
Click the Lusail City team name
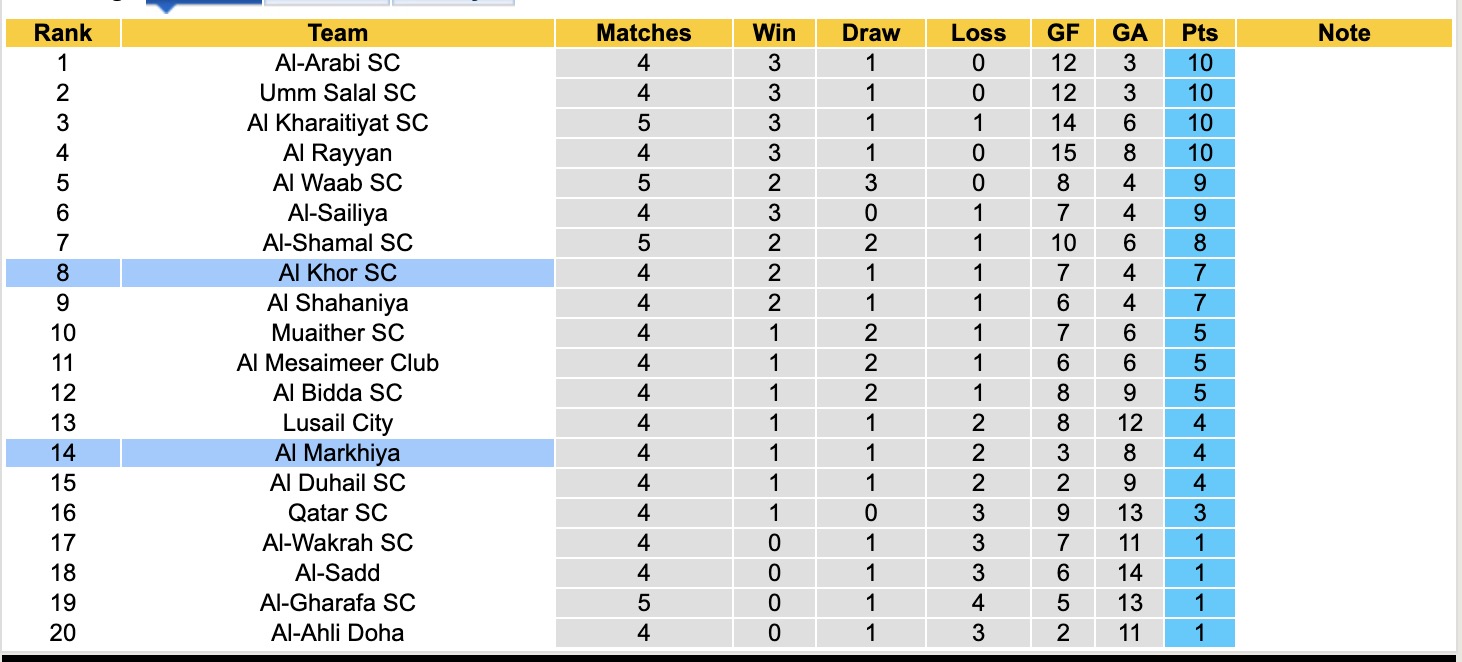(x=337, y=423)
